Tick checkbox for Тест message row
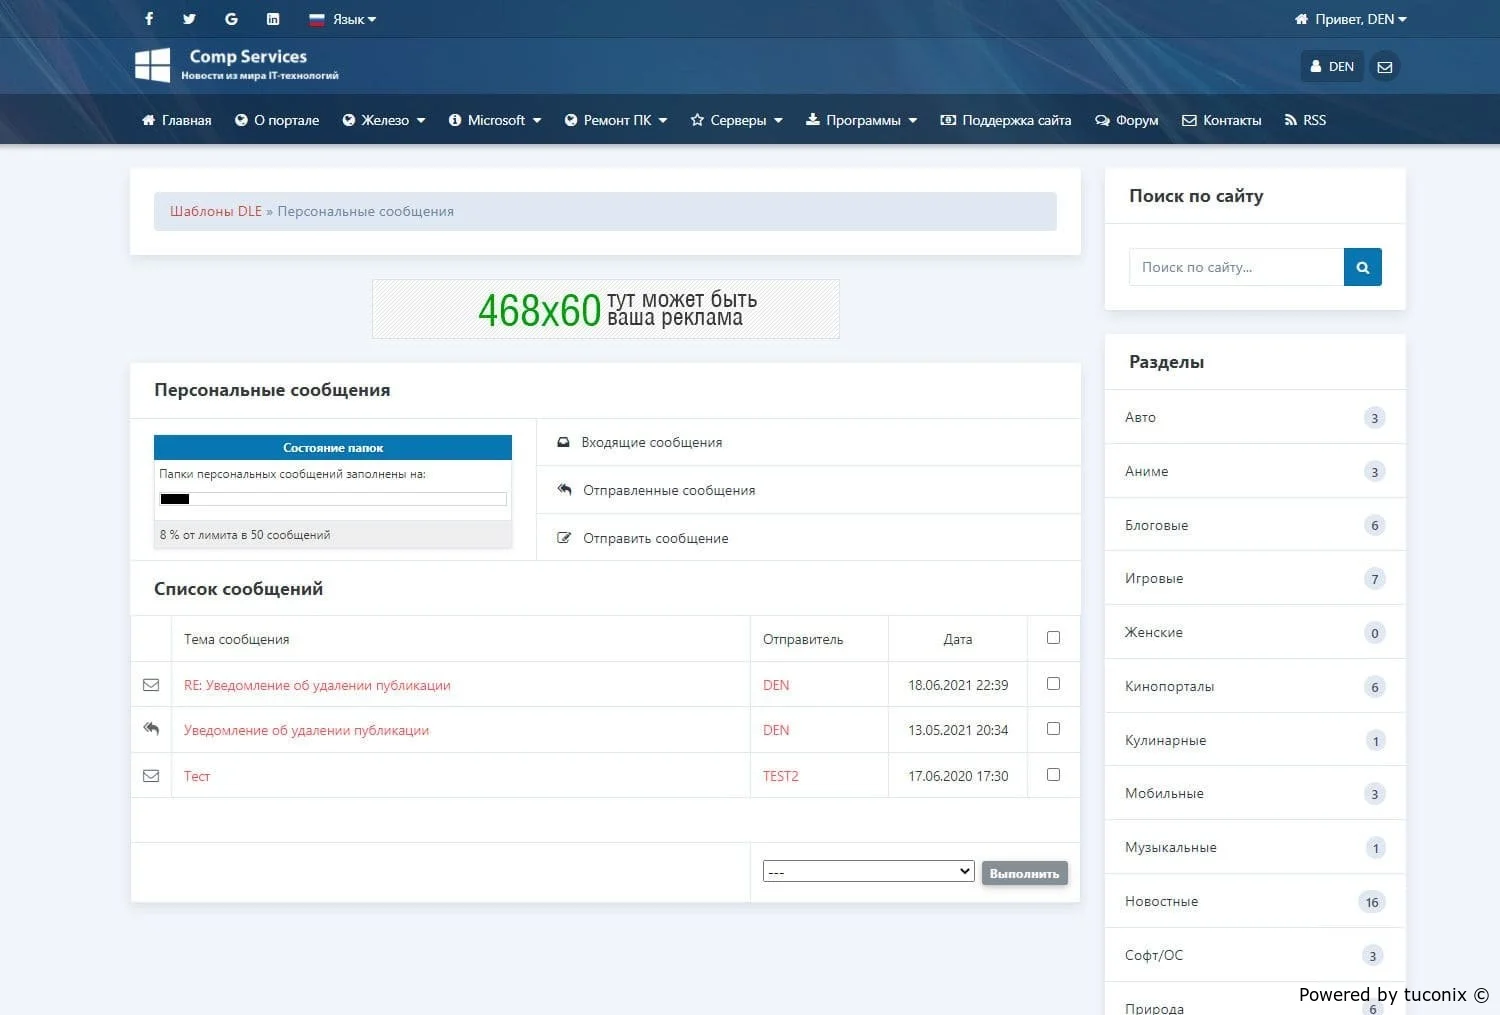 [x=1053, y=775]
